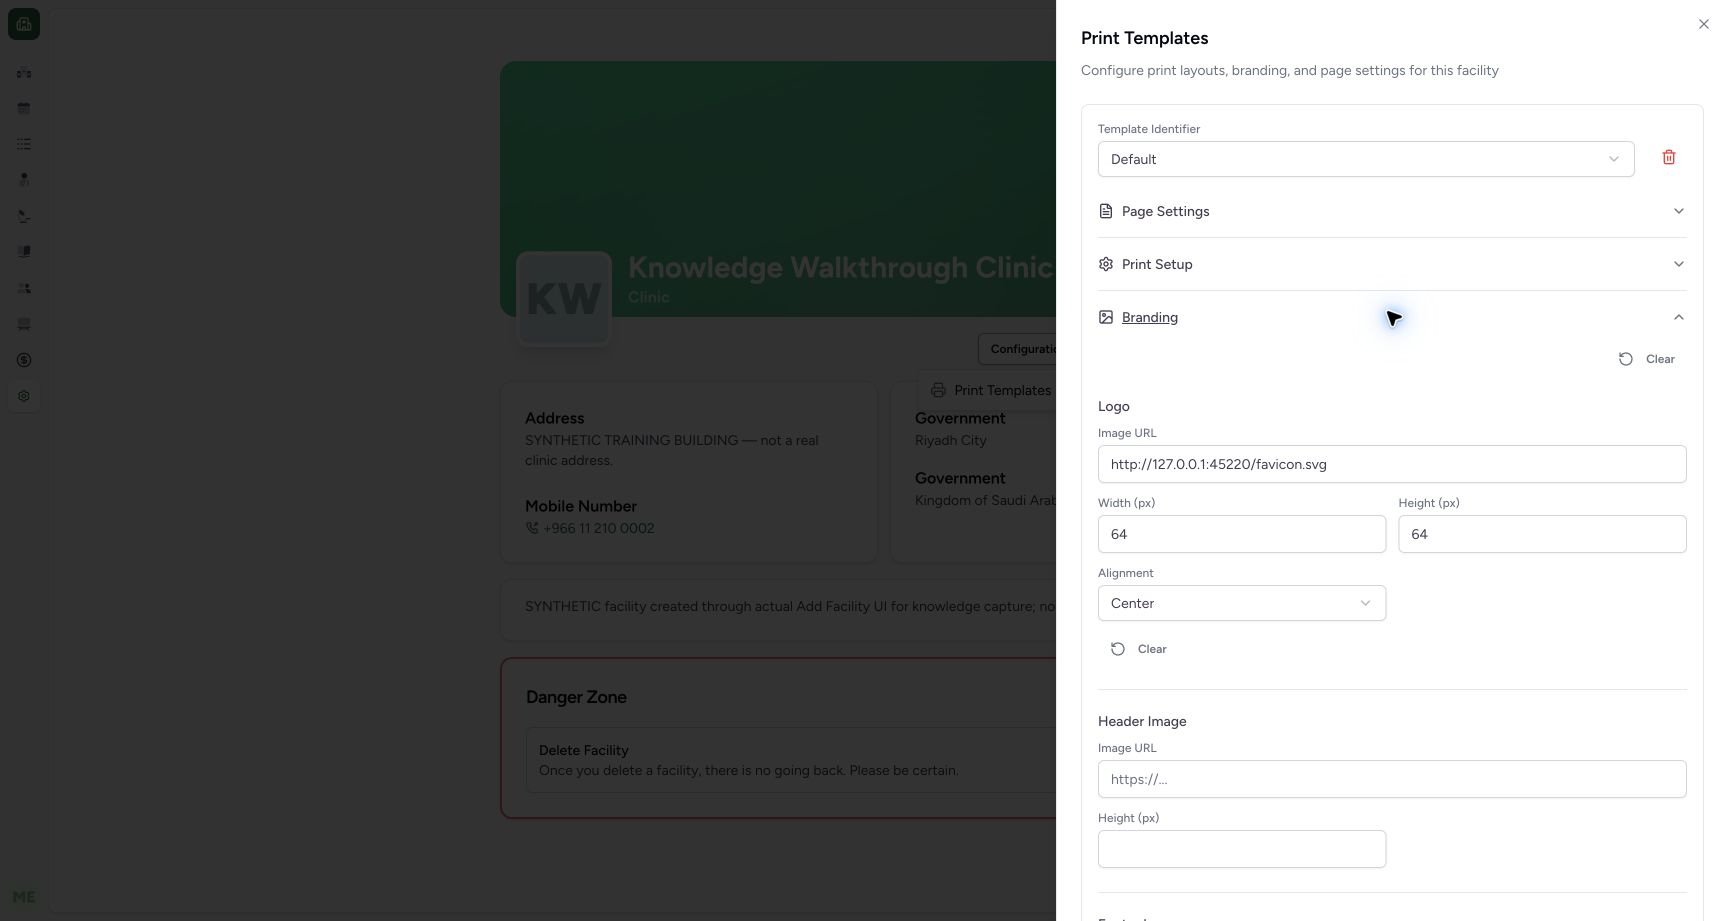The width and height of the screenshot is (1728, 921).
Task: Click the Header Image URL field
Action: (1391, 779)
